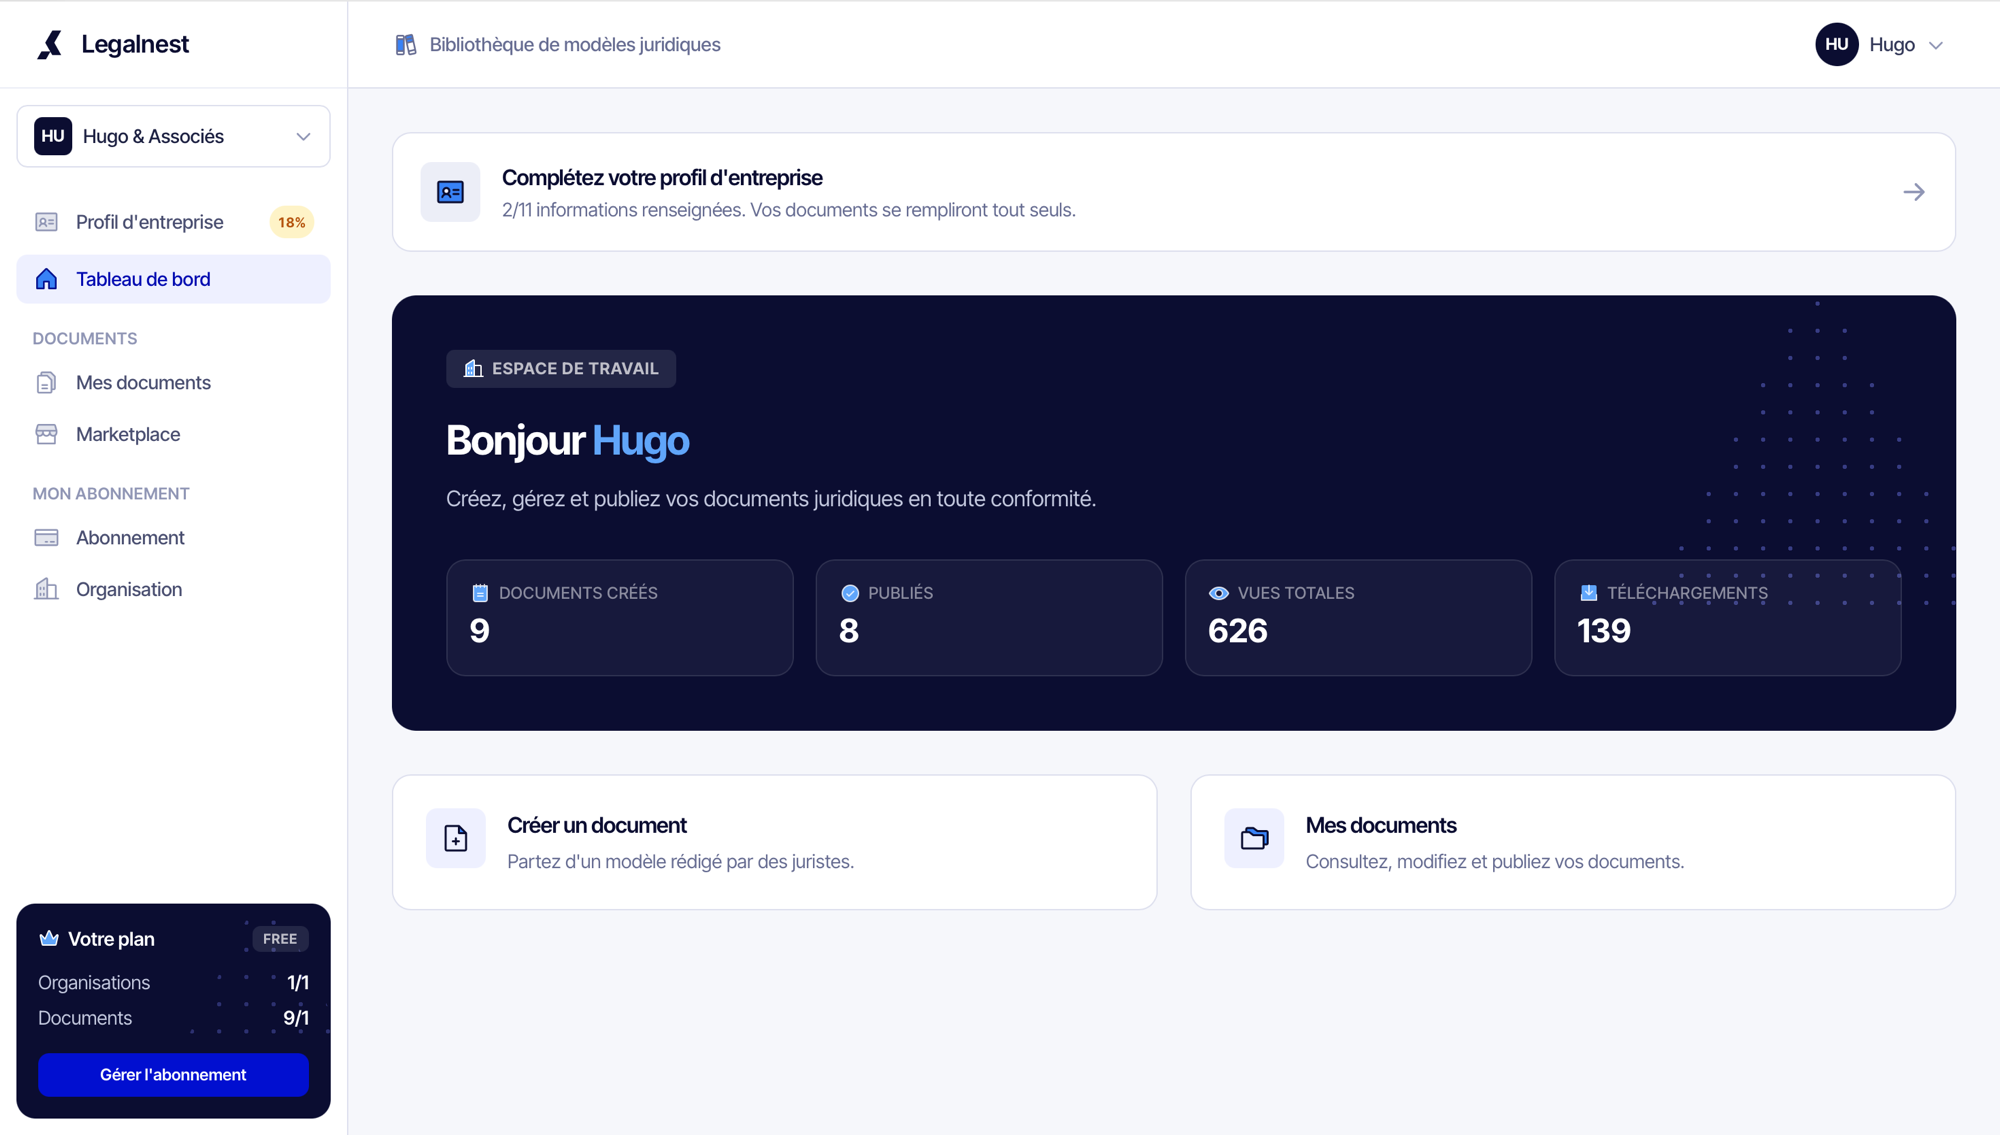
Task: Click the Votre plan crown icon
Action: 49,938
